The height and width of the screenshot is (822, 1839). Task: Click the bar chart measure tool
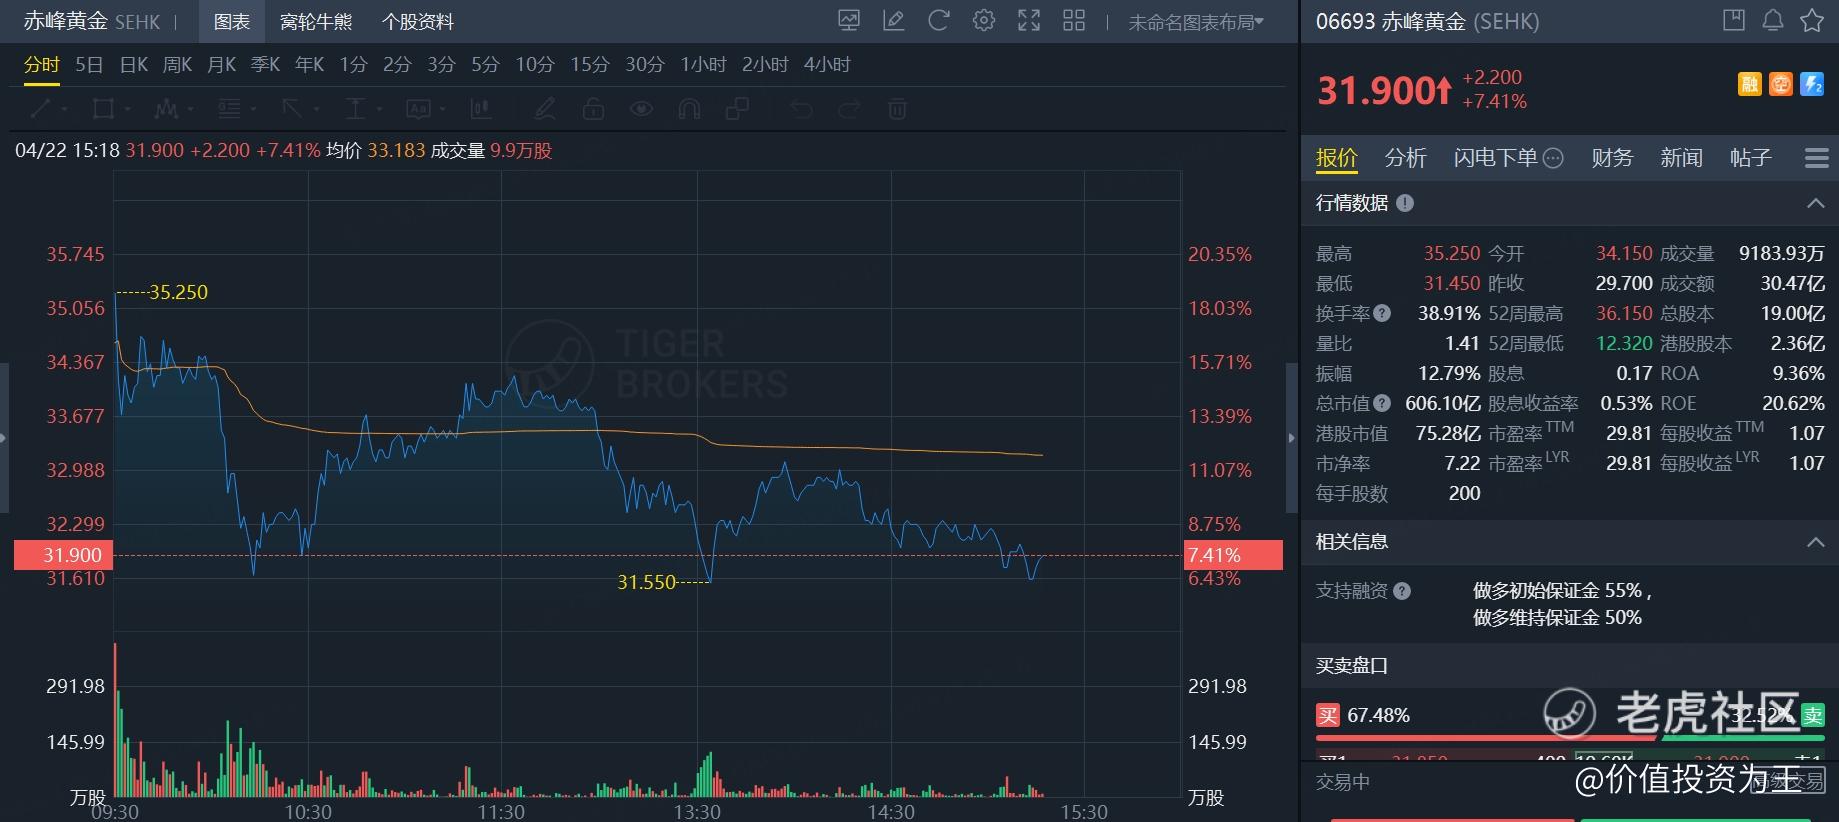tap(481, 108)
